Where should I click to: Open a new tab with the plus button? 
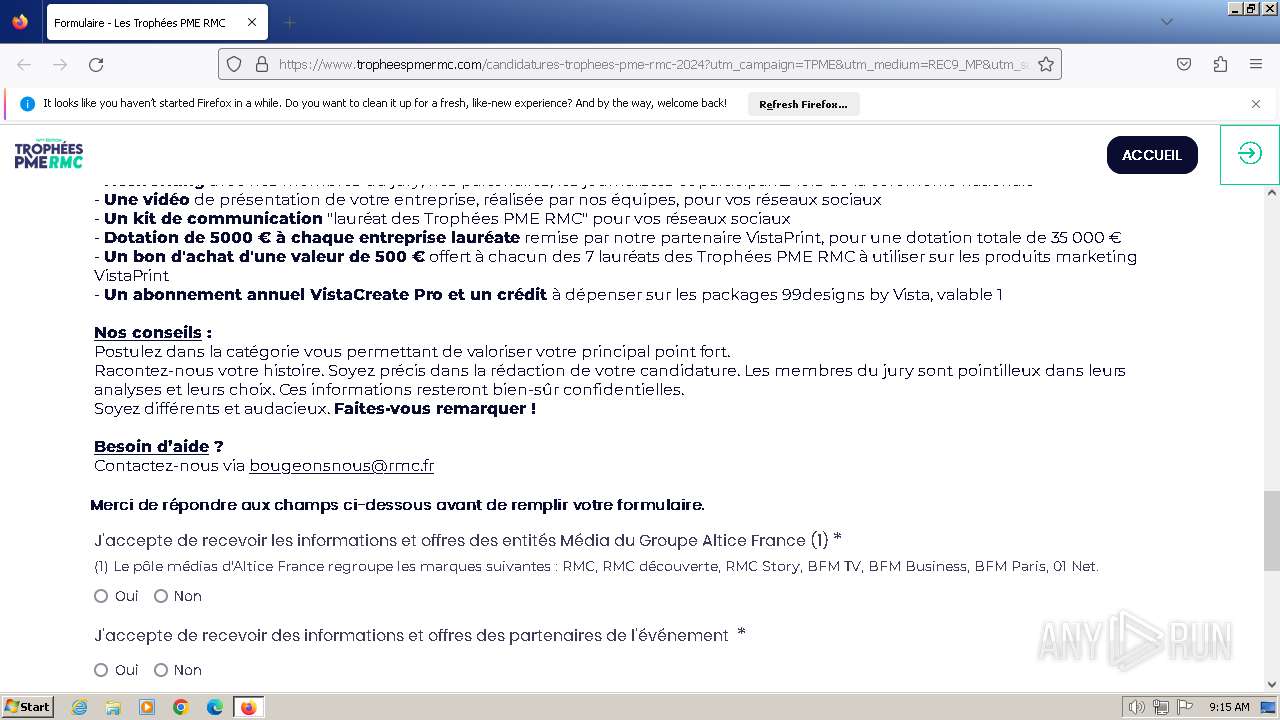pos(289,22)
